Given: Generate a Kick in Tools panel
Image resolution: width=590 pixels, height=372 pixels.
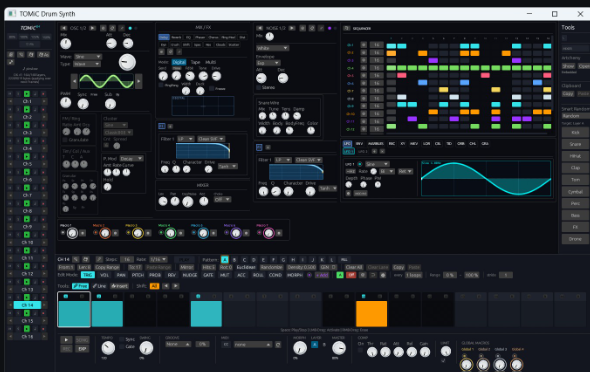Looking at the screenshot, I should tap(575, 132).
